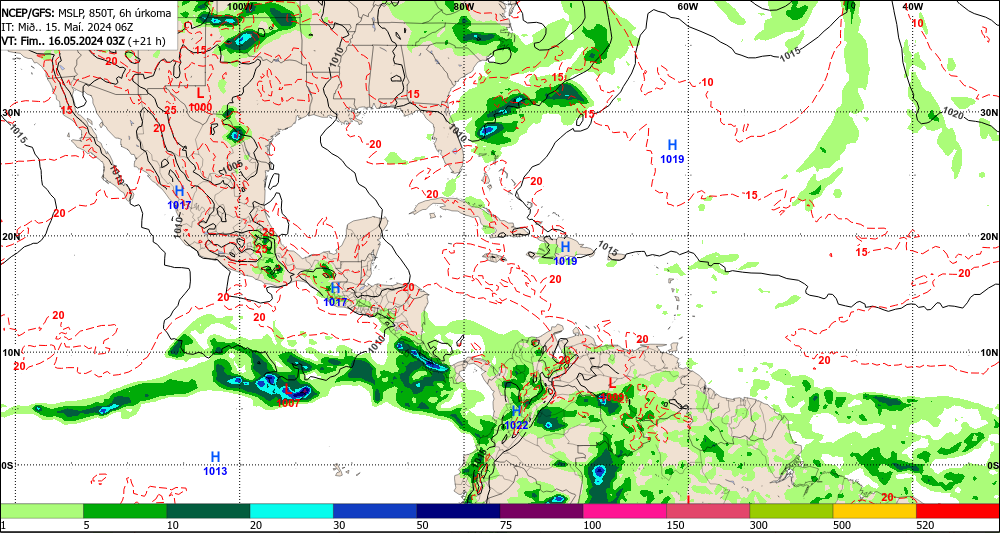
Task: Click the 1020 isobar label
Action: click(952, 114)
